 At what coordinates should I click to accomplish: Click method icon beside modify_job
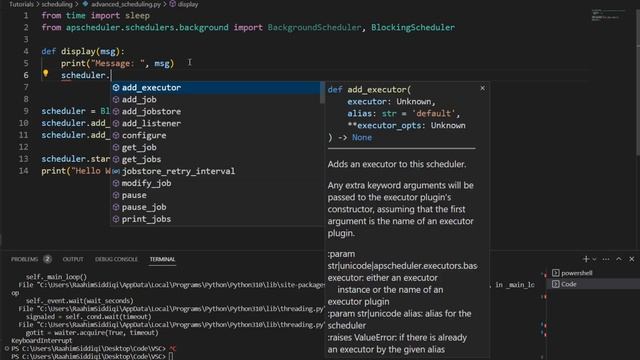pos(116,183)
